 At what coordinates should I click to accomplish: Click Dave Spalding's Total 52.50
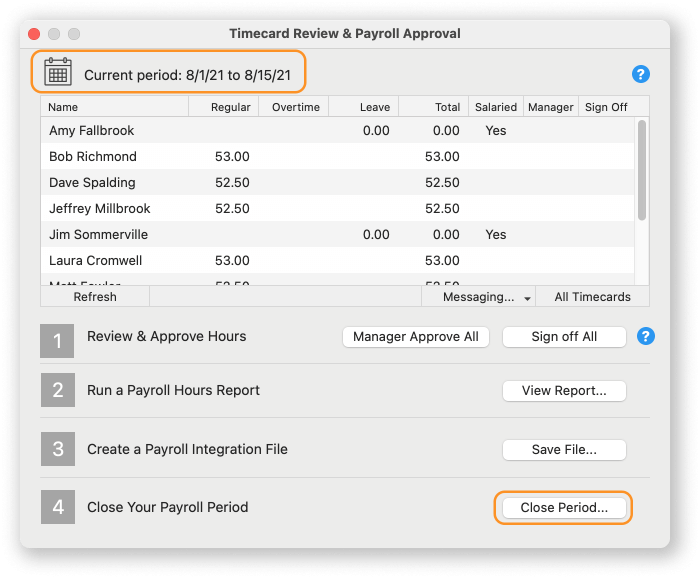[442, 183]
